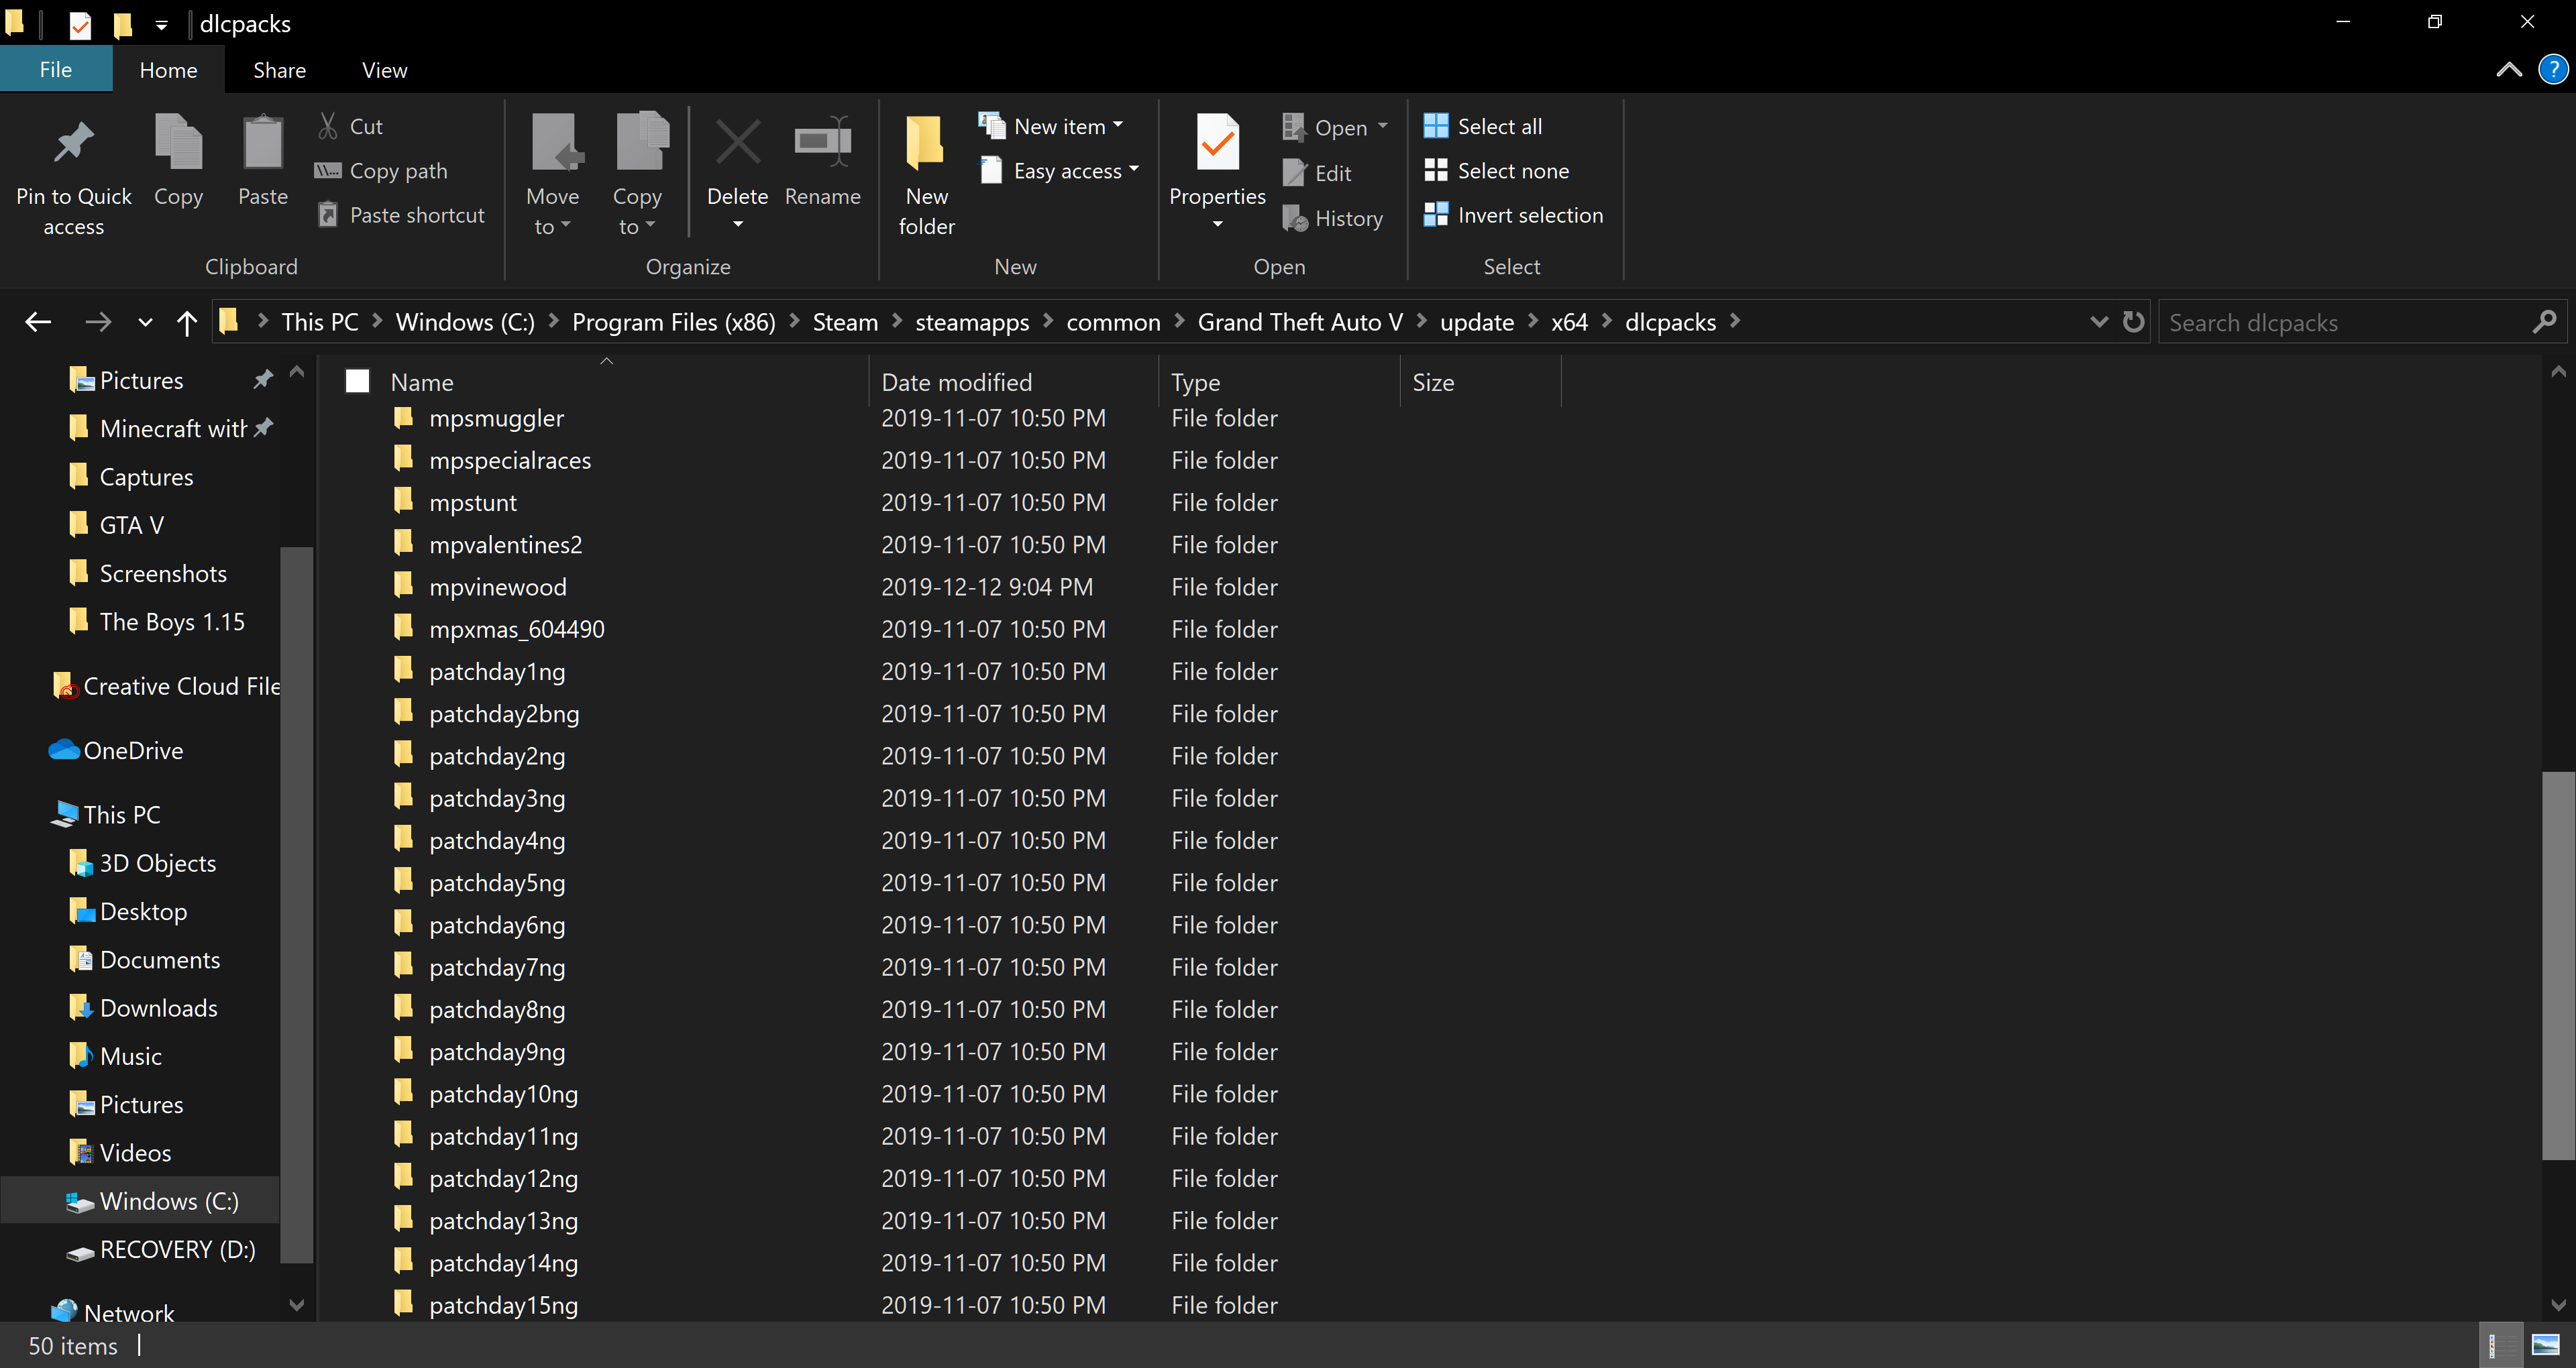Sort by Type column header
This screenshot has height=1368, width=2576.
click(1280, 382)
